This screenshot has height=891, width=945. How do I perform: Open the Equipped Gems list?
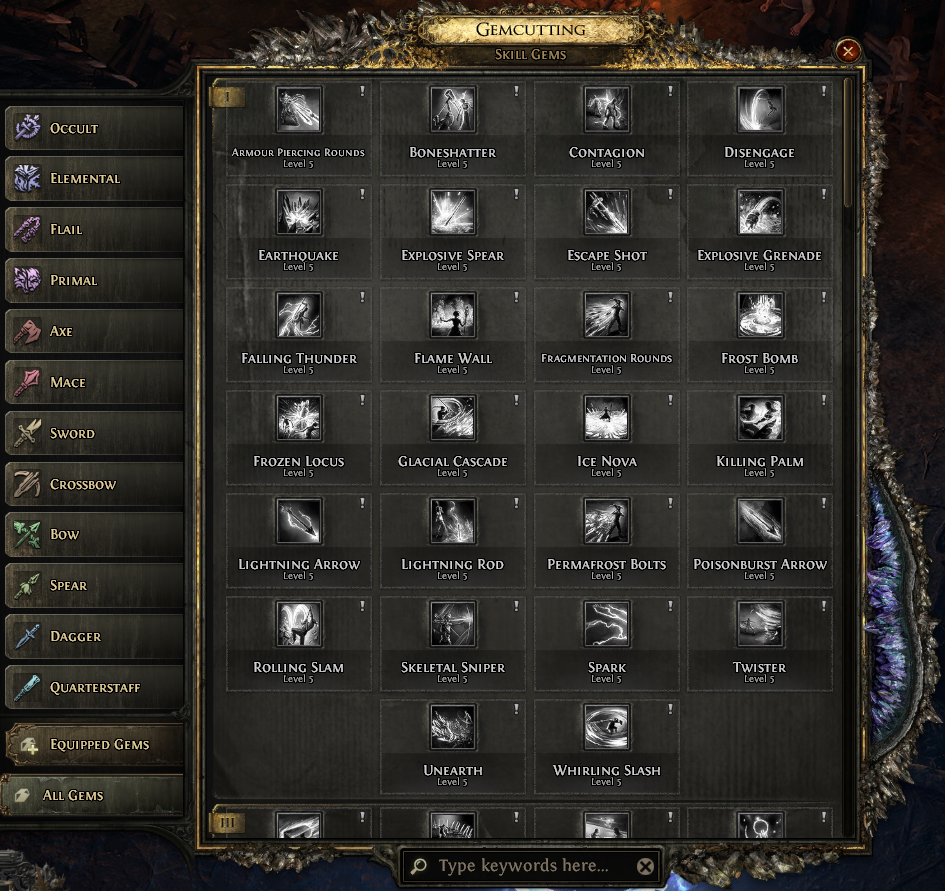click(x=95, y=745)
